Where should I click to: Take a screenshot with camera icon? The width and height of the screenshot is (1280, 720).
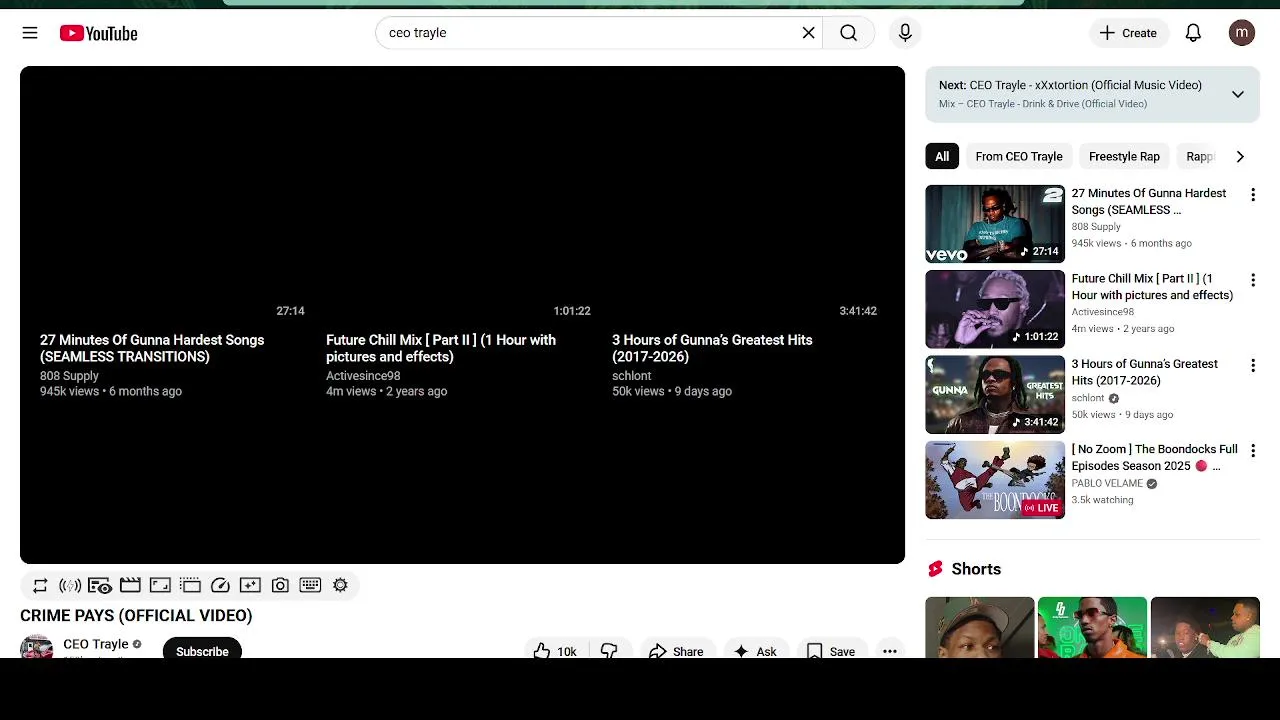pyautogui.click(x=280, y=585)
